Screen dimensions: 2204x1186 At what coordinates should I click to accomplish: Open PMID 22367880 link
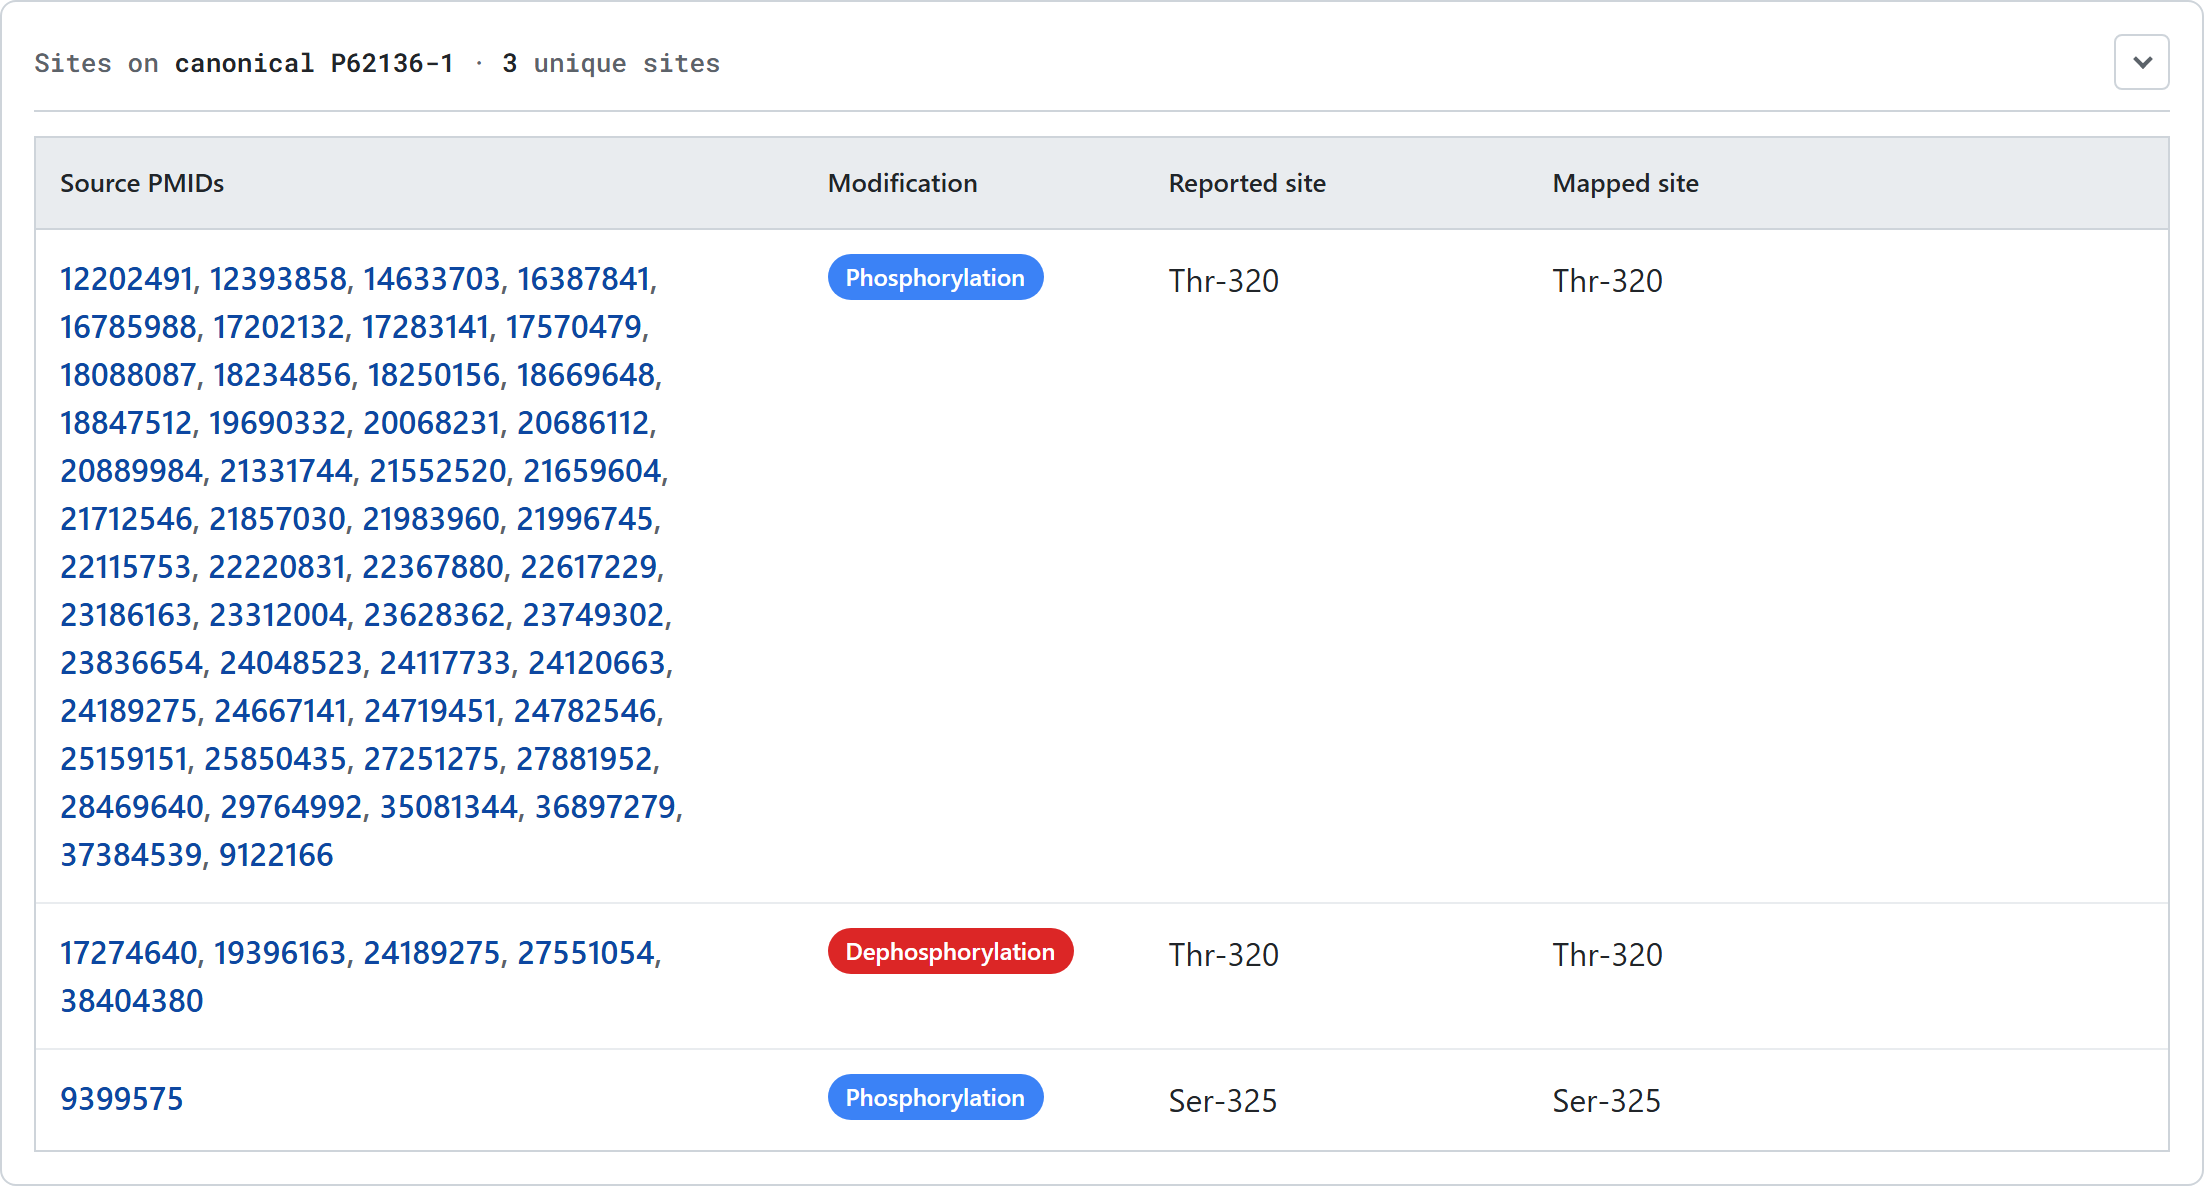[x=433, y=567]
